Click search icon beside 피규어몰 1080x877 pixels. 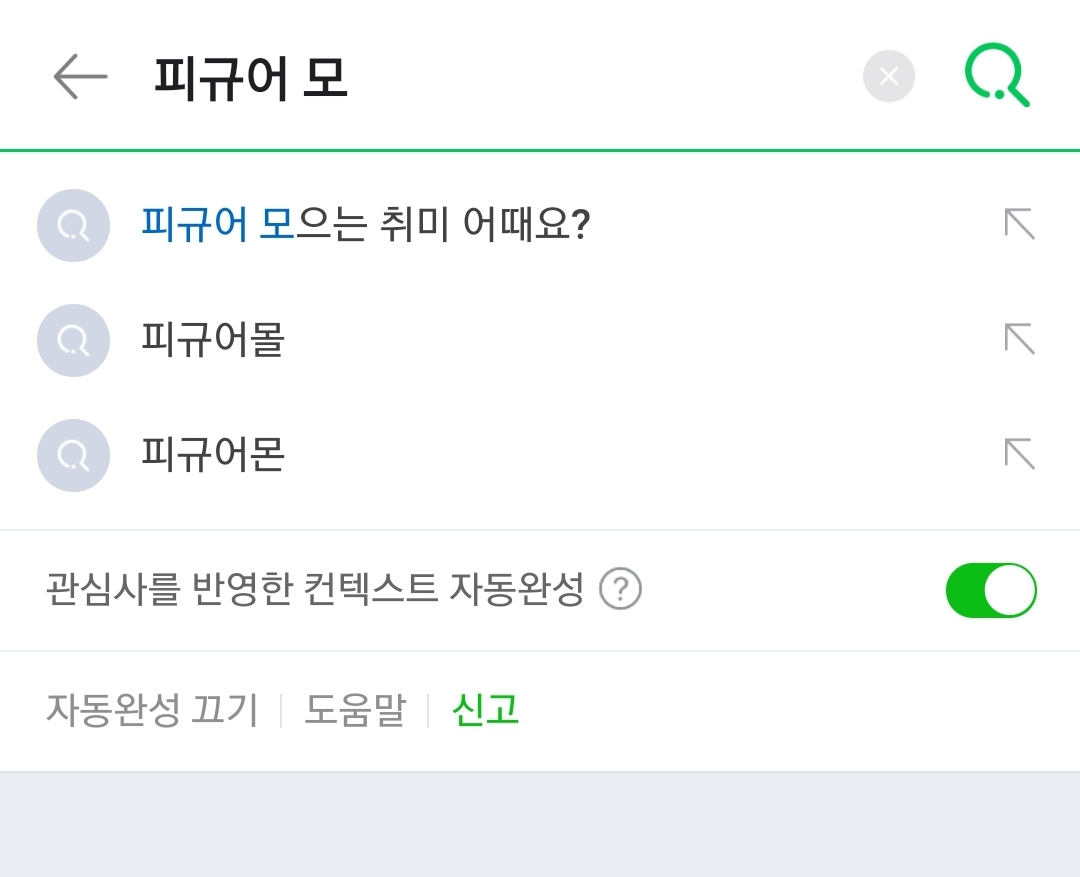73,340
